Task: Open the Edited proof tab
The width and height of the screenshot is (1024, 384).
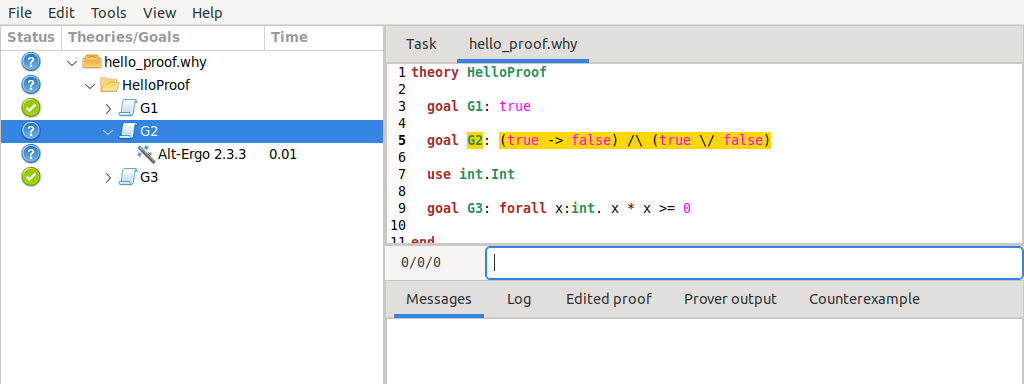Action: tap(609, 299)
